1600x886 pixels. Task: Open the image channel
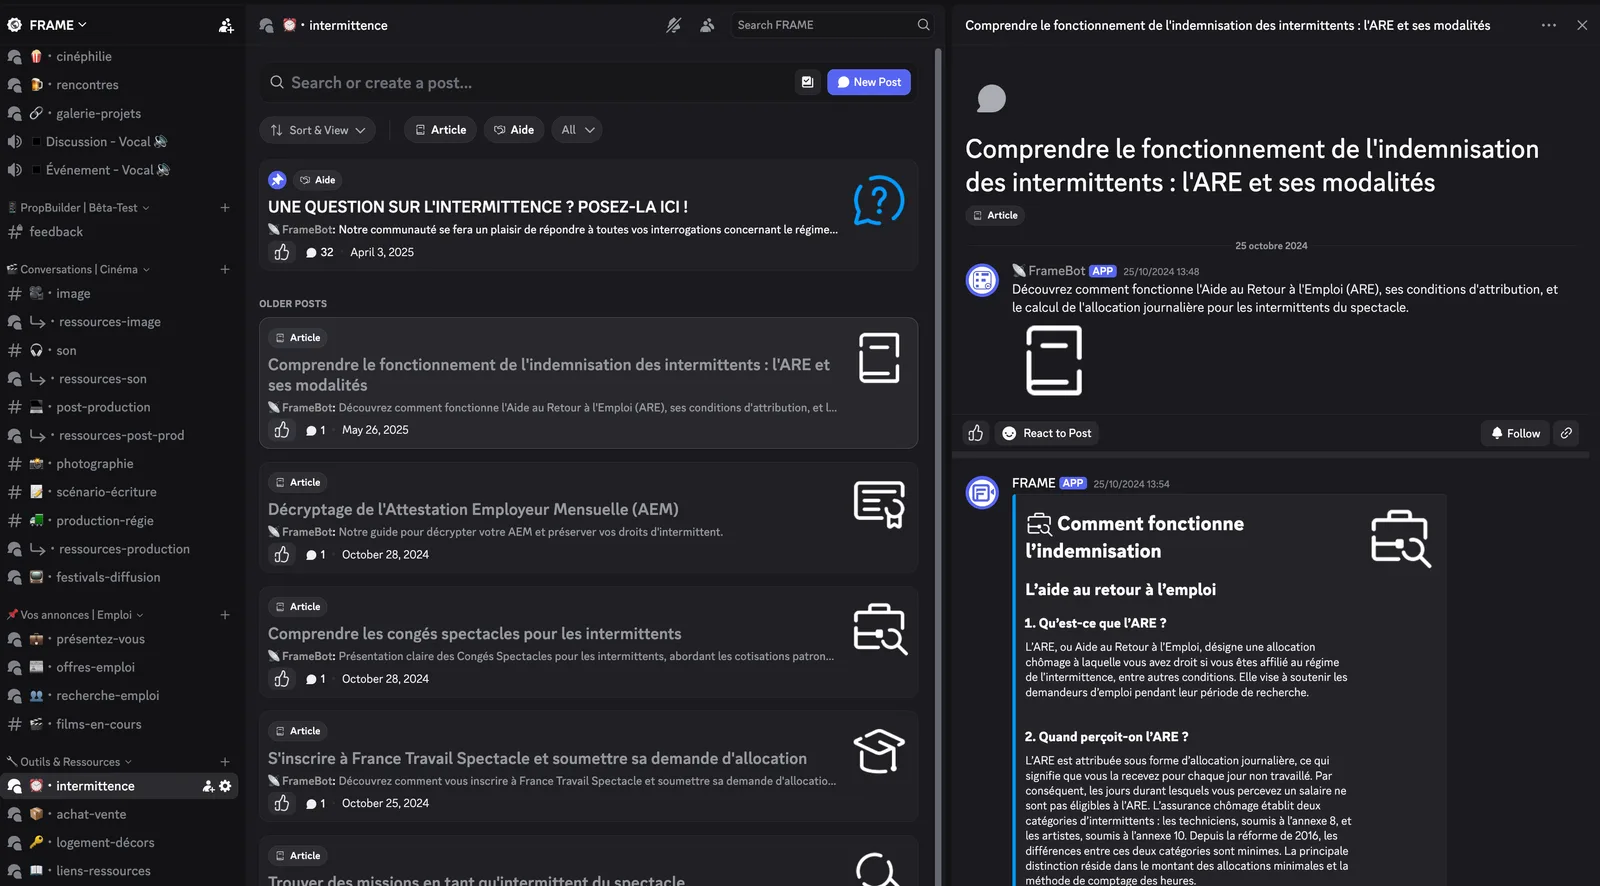(x=120, y=294)
